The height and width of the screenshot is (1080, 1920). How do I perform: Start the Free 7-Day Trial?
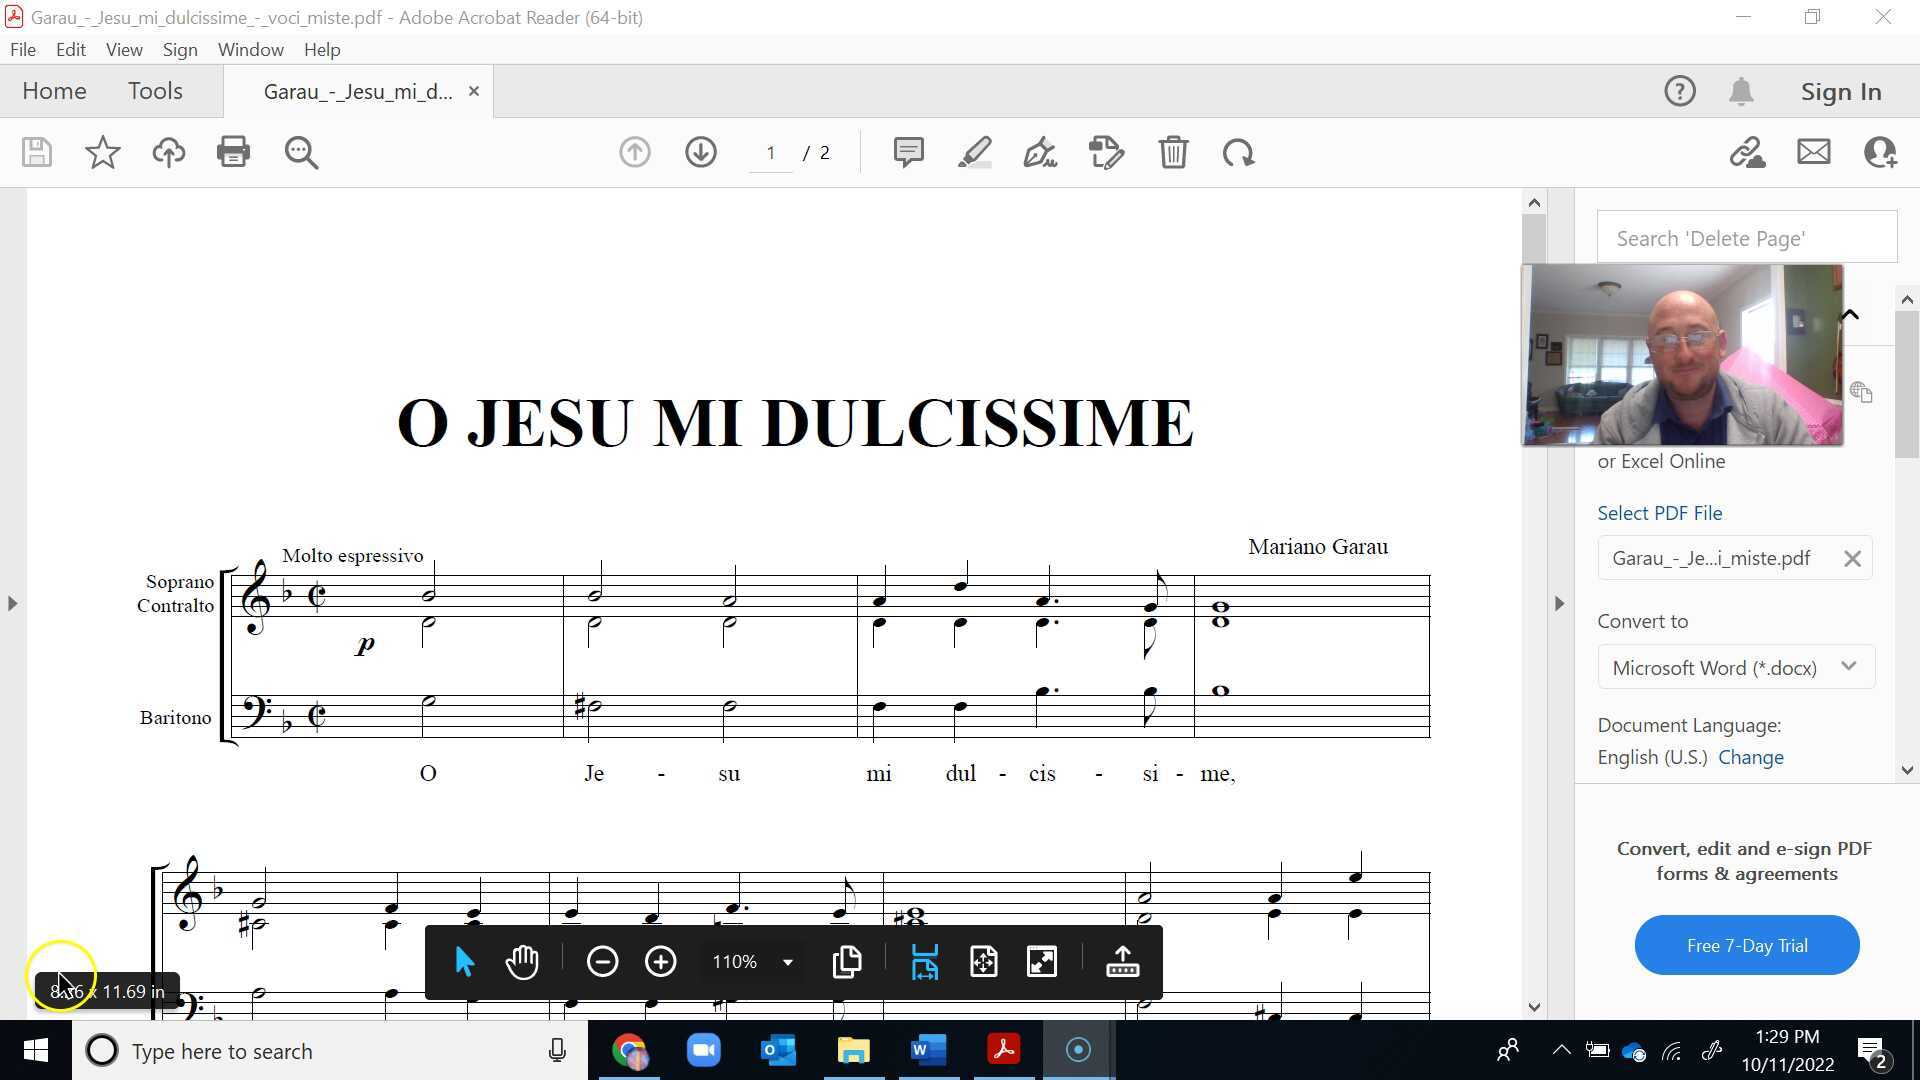1745,944
